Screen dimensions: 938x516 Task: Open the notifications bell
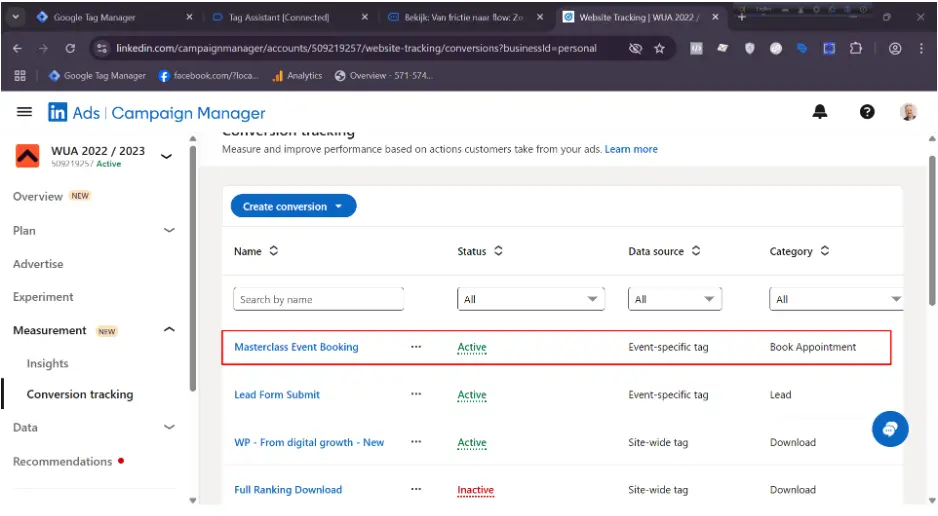point(820,111)
